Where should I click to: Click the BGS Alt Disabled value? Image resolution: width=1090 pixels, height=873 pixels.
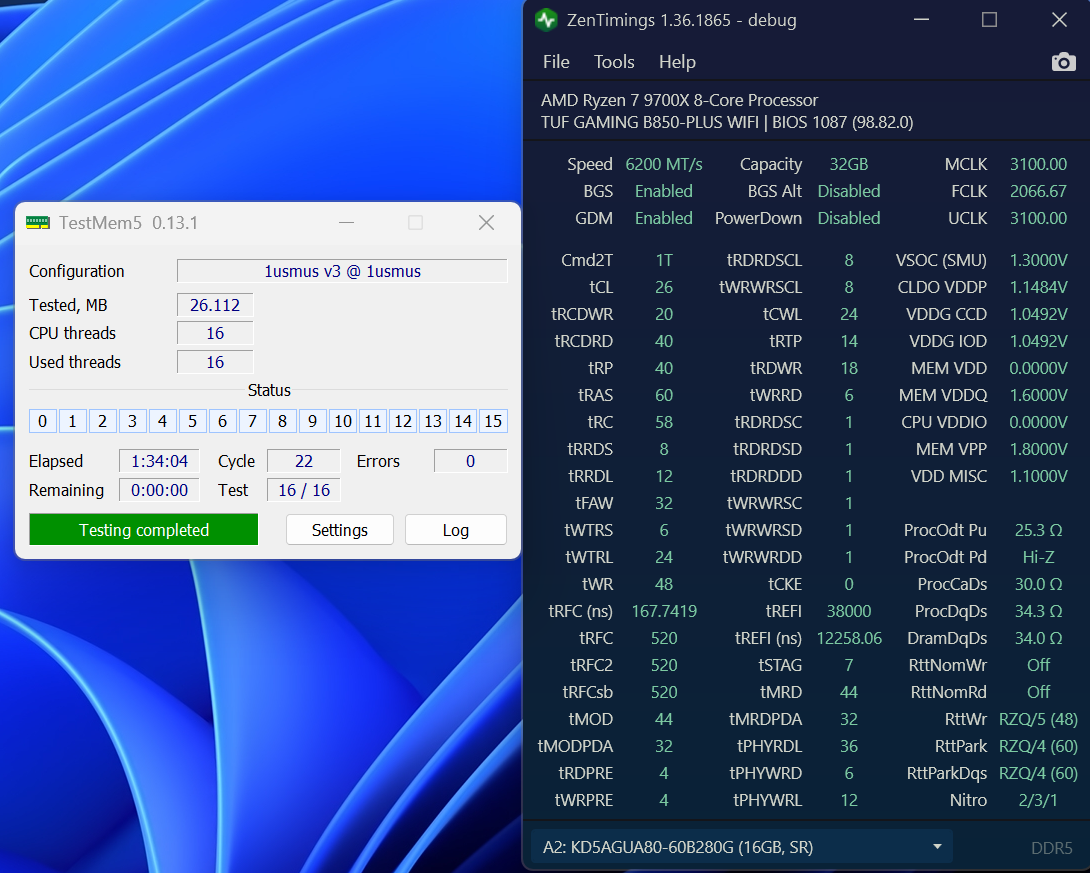pos(849,191)
